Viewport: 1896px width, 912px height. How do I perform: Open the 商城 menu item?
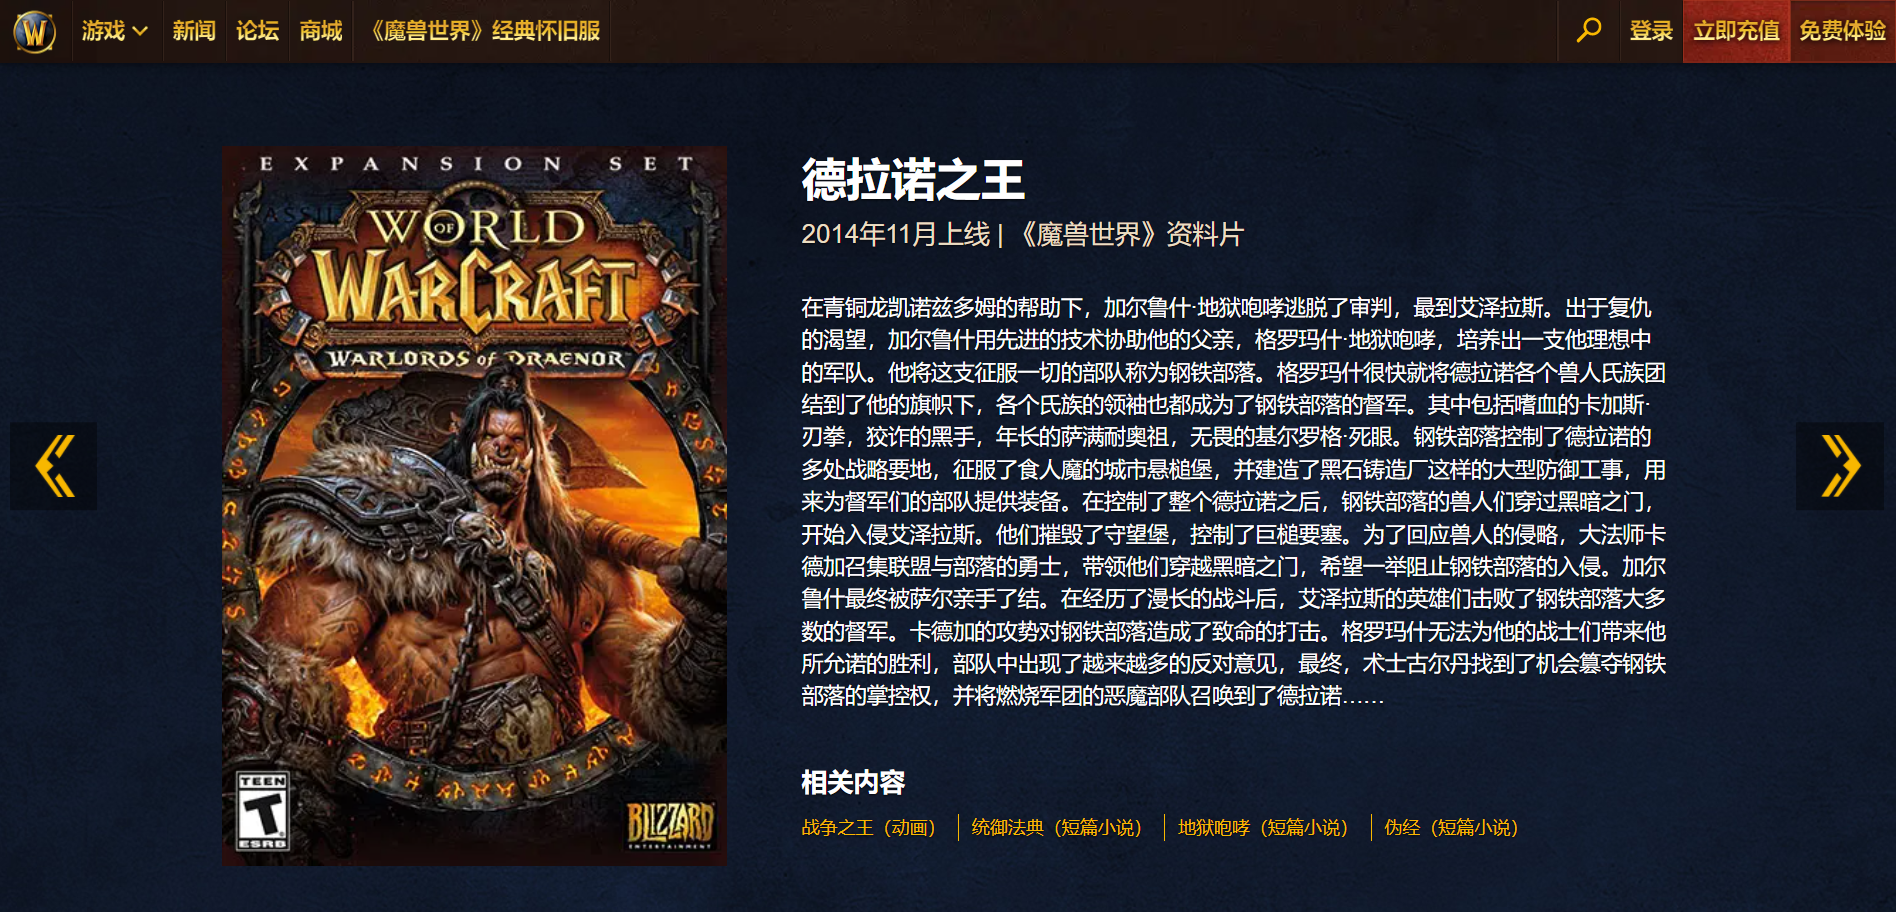click(321, 31)
